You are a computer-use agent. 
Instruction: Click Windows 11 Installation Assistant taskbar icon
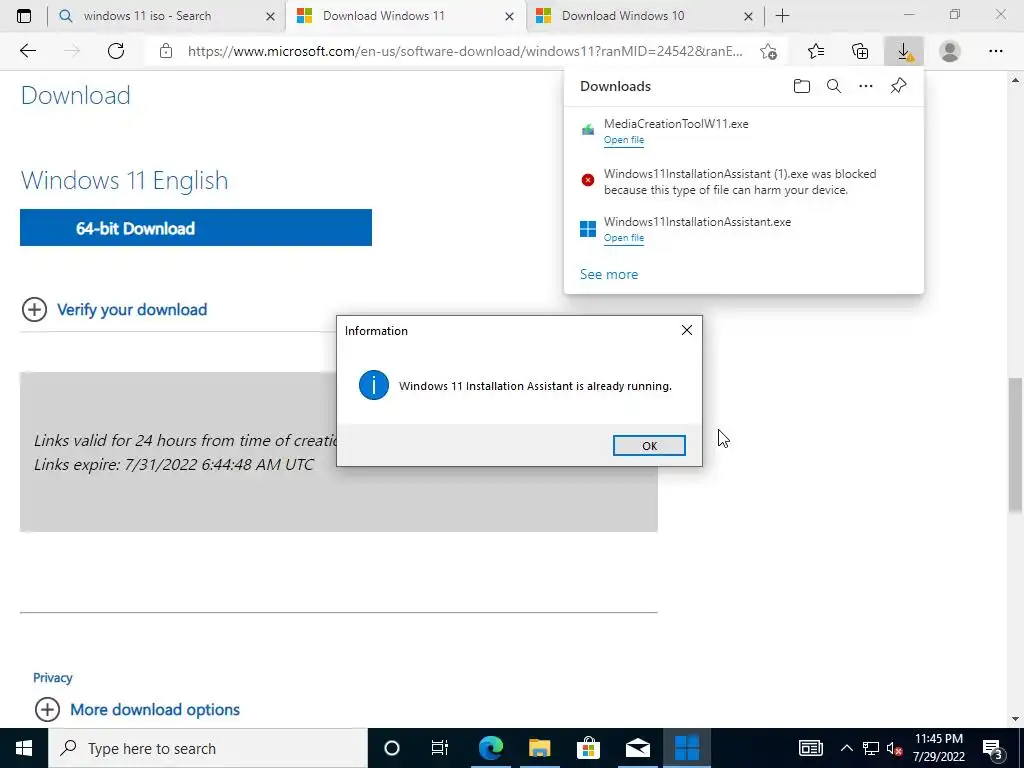[687, 748]
